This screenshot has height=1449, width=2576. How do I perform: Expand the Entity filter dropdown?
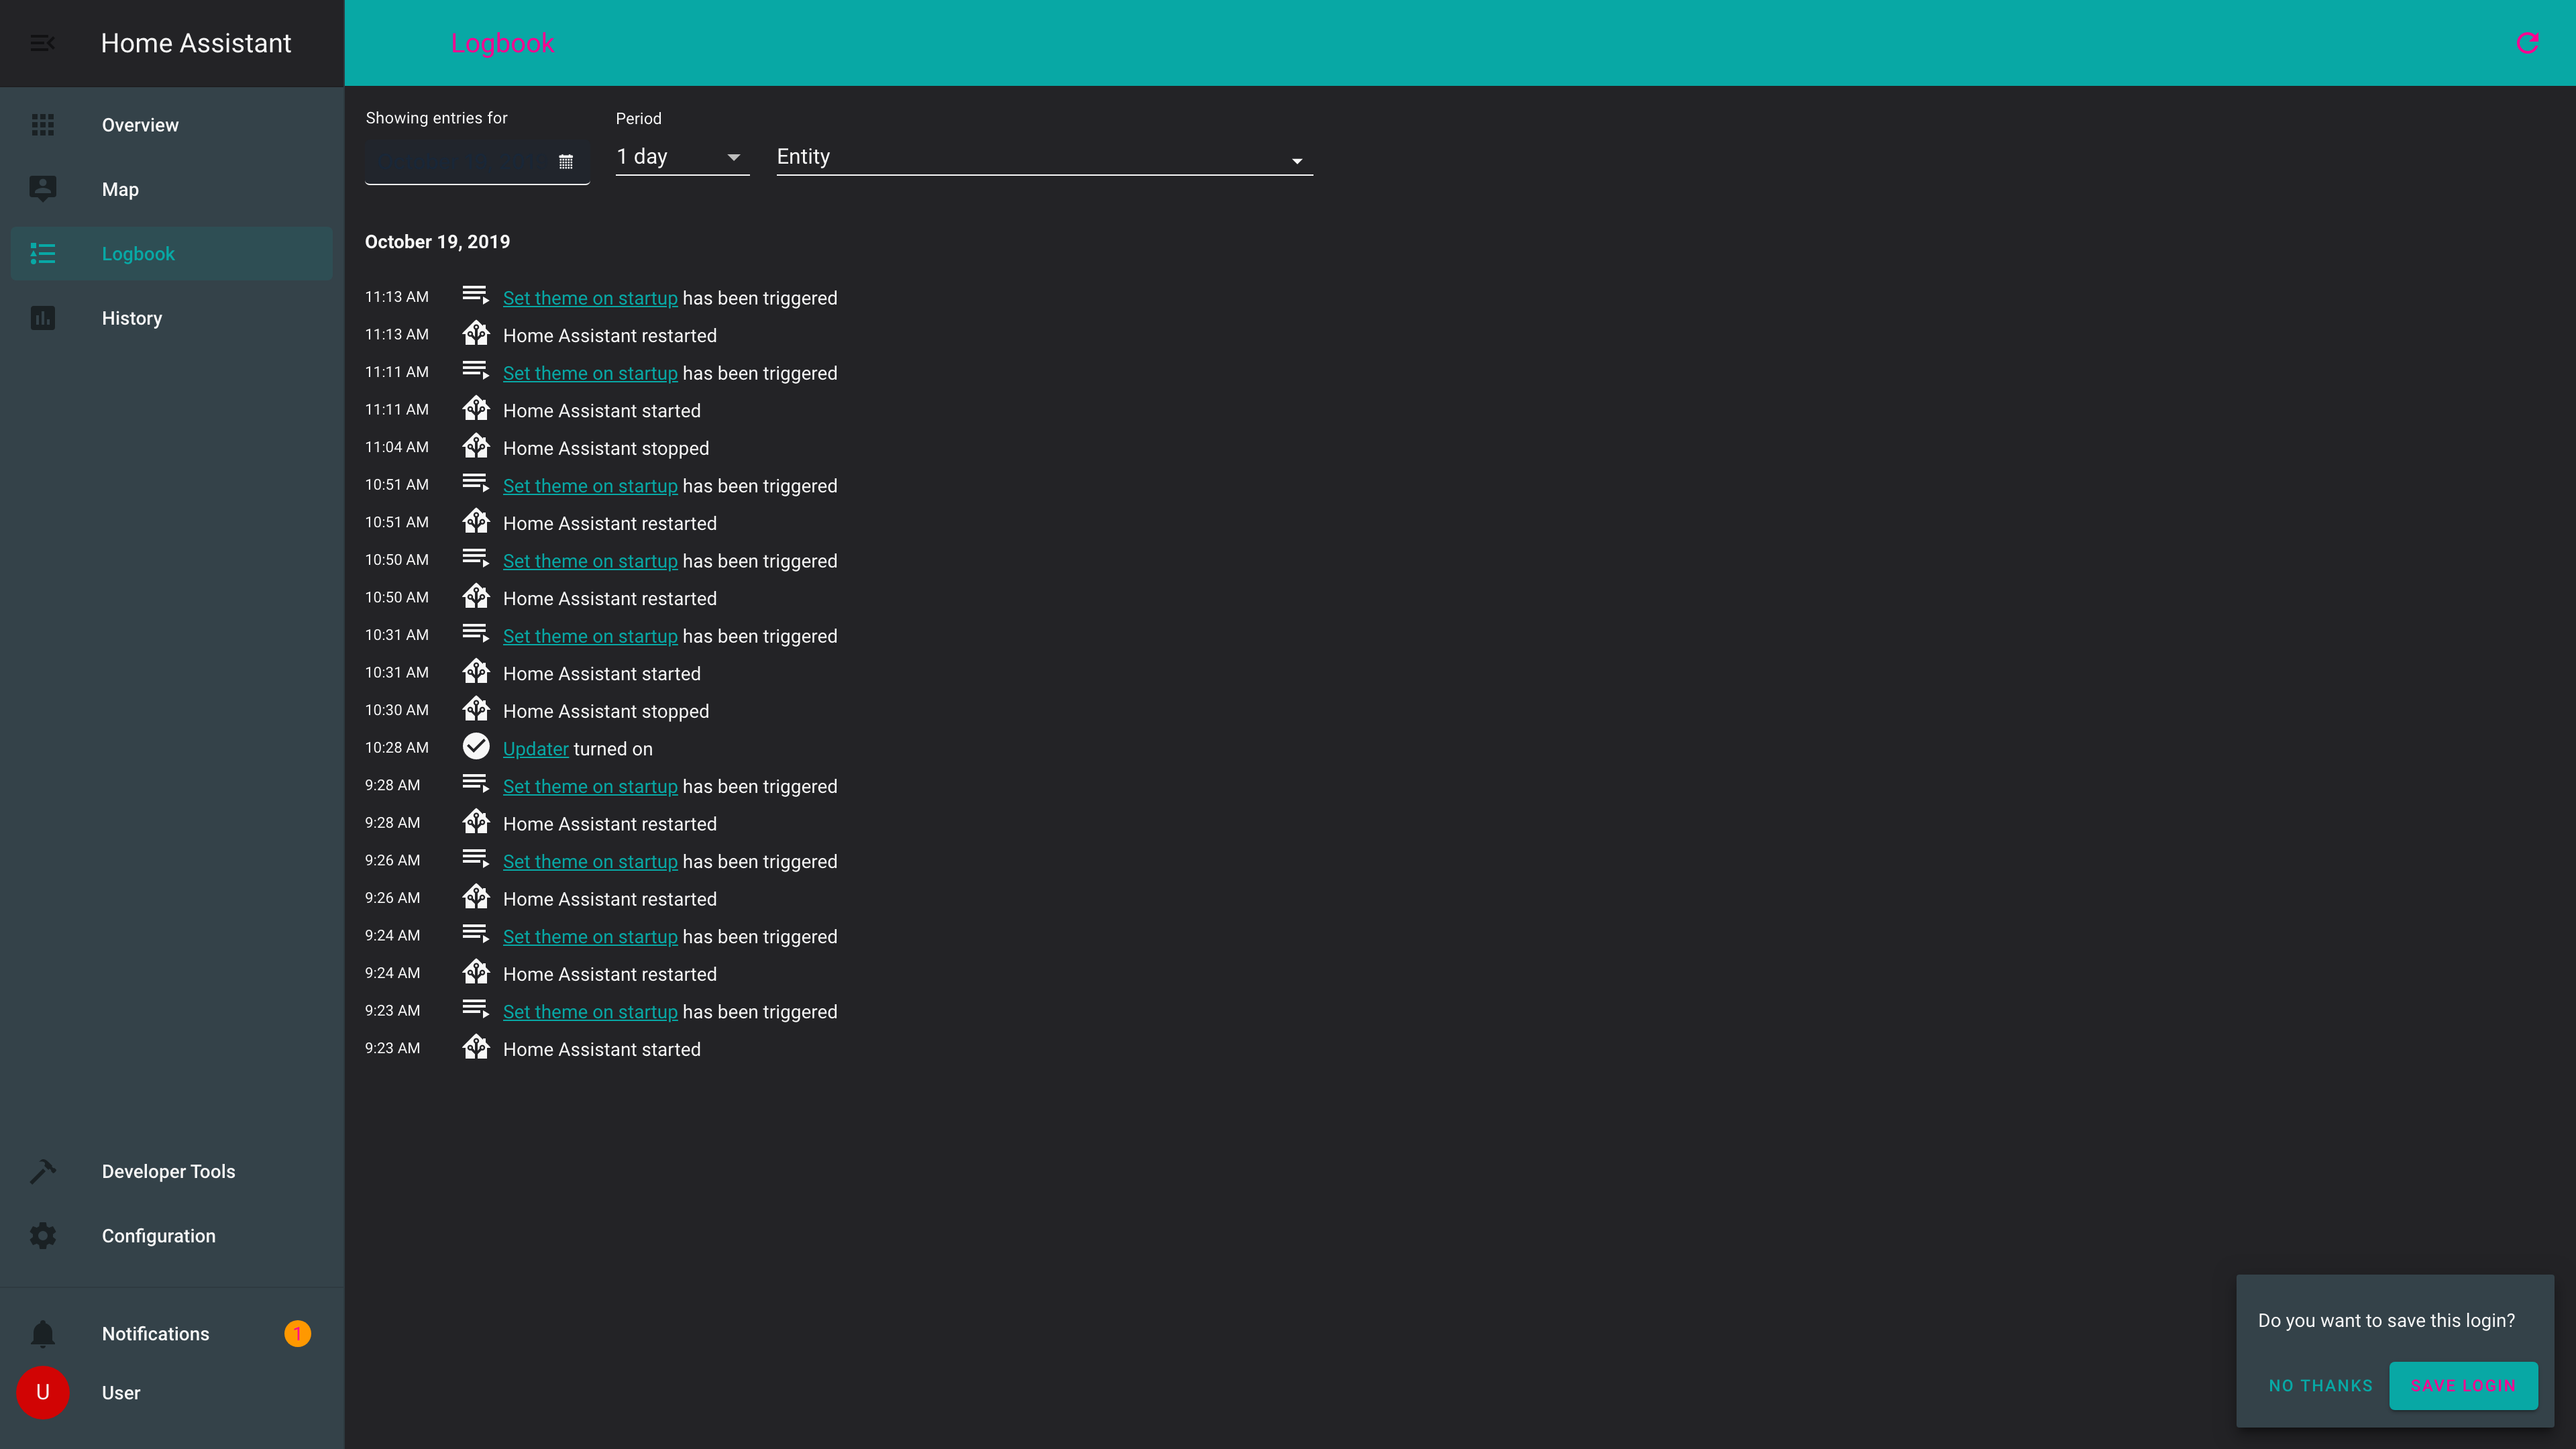click(1043, 158)
